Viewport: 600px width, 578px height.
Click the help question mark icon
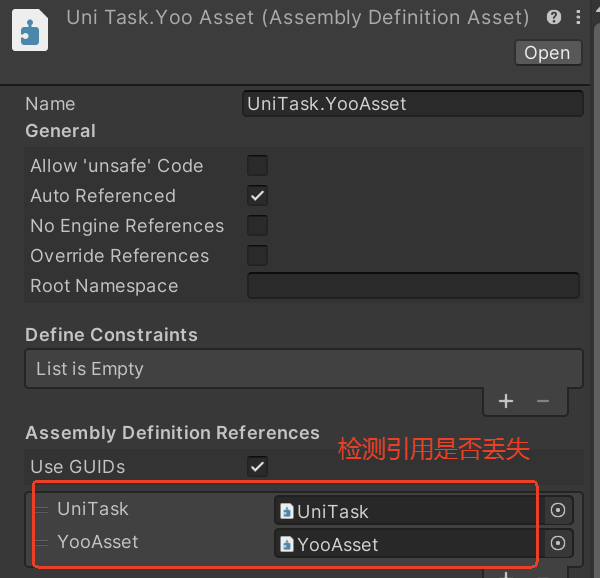click(x=554, y=17)
